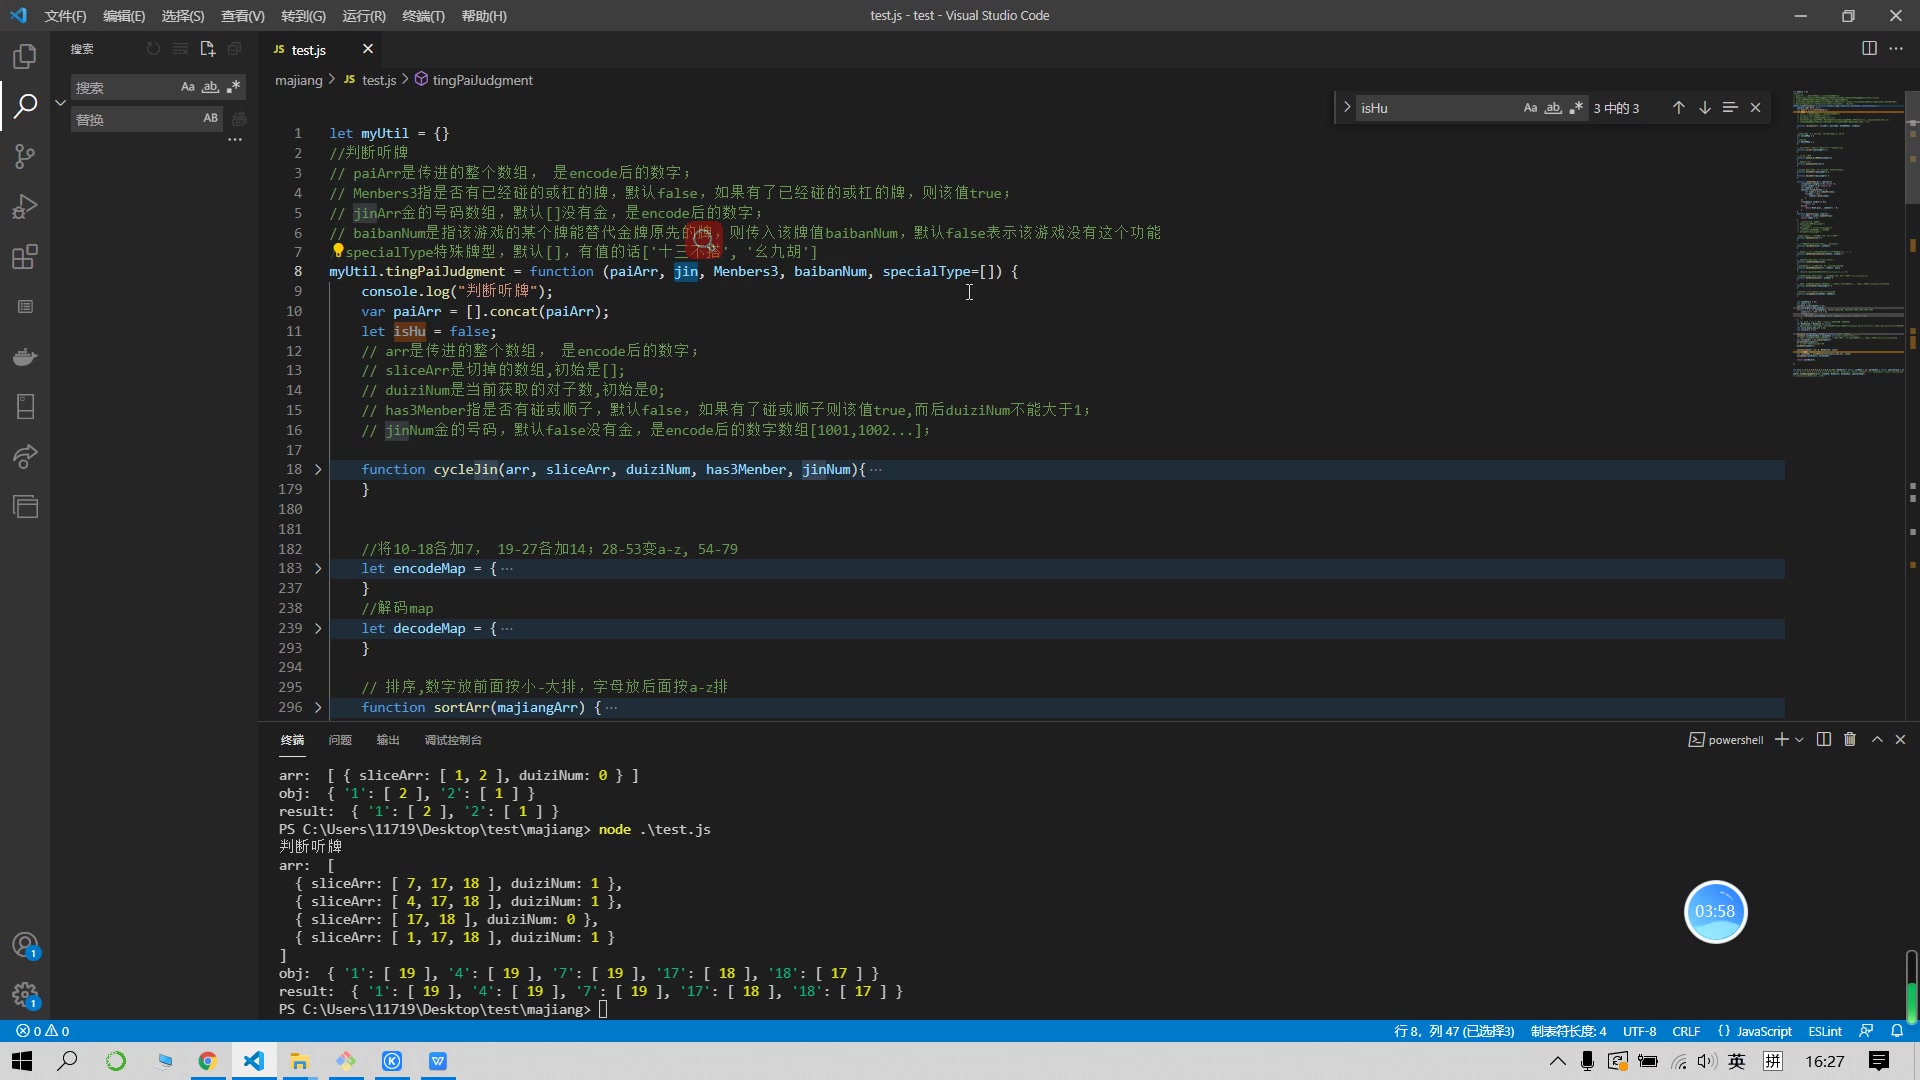Open editor more actions ellipsis
The image size is (1920, 1080).
(1896, 48)
